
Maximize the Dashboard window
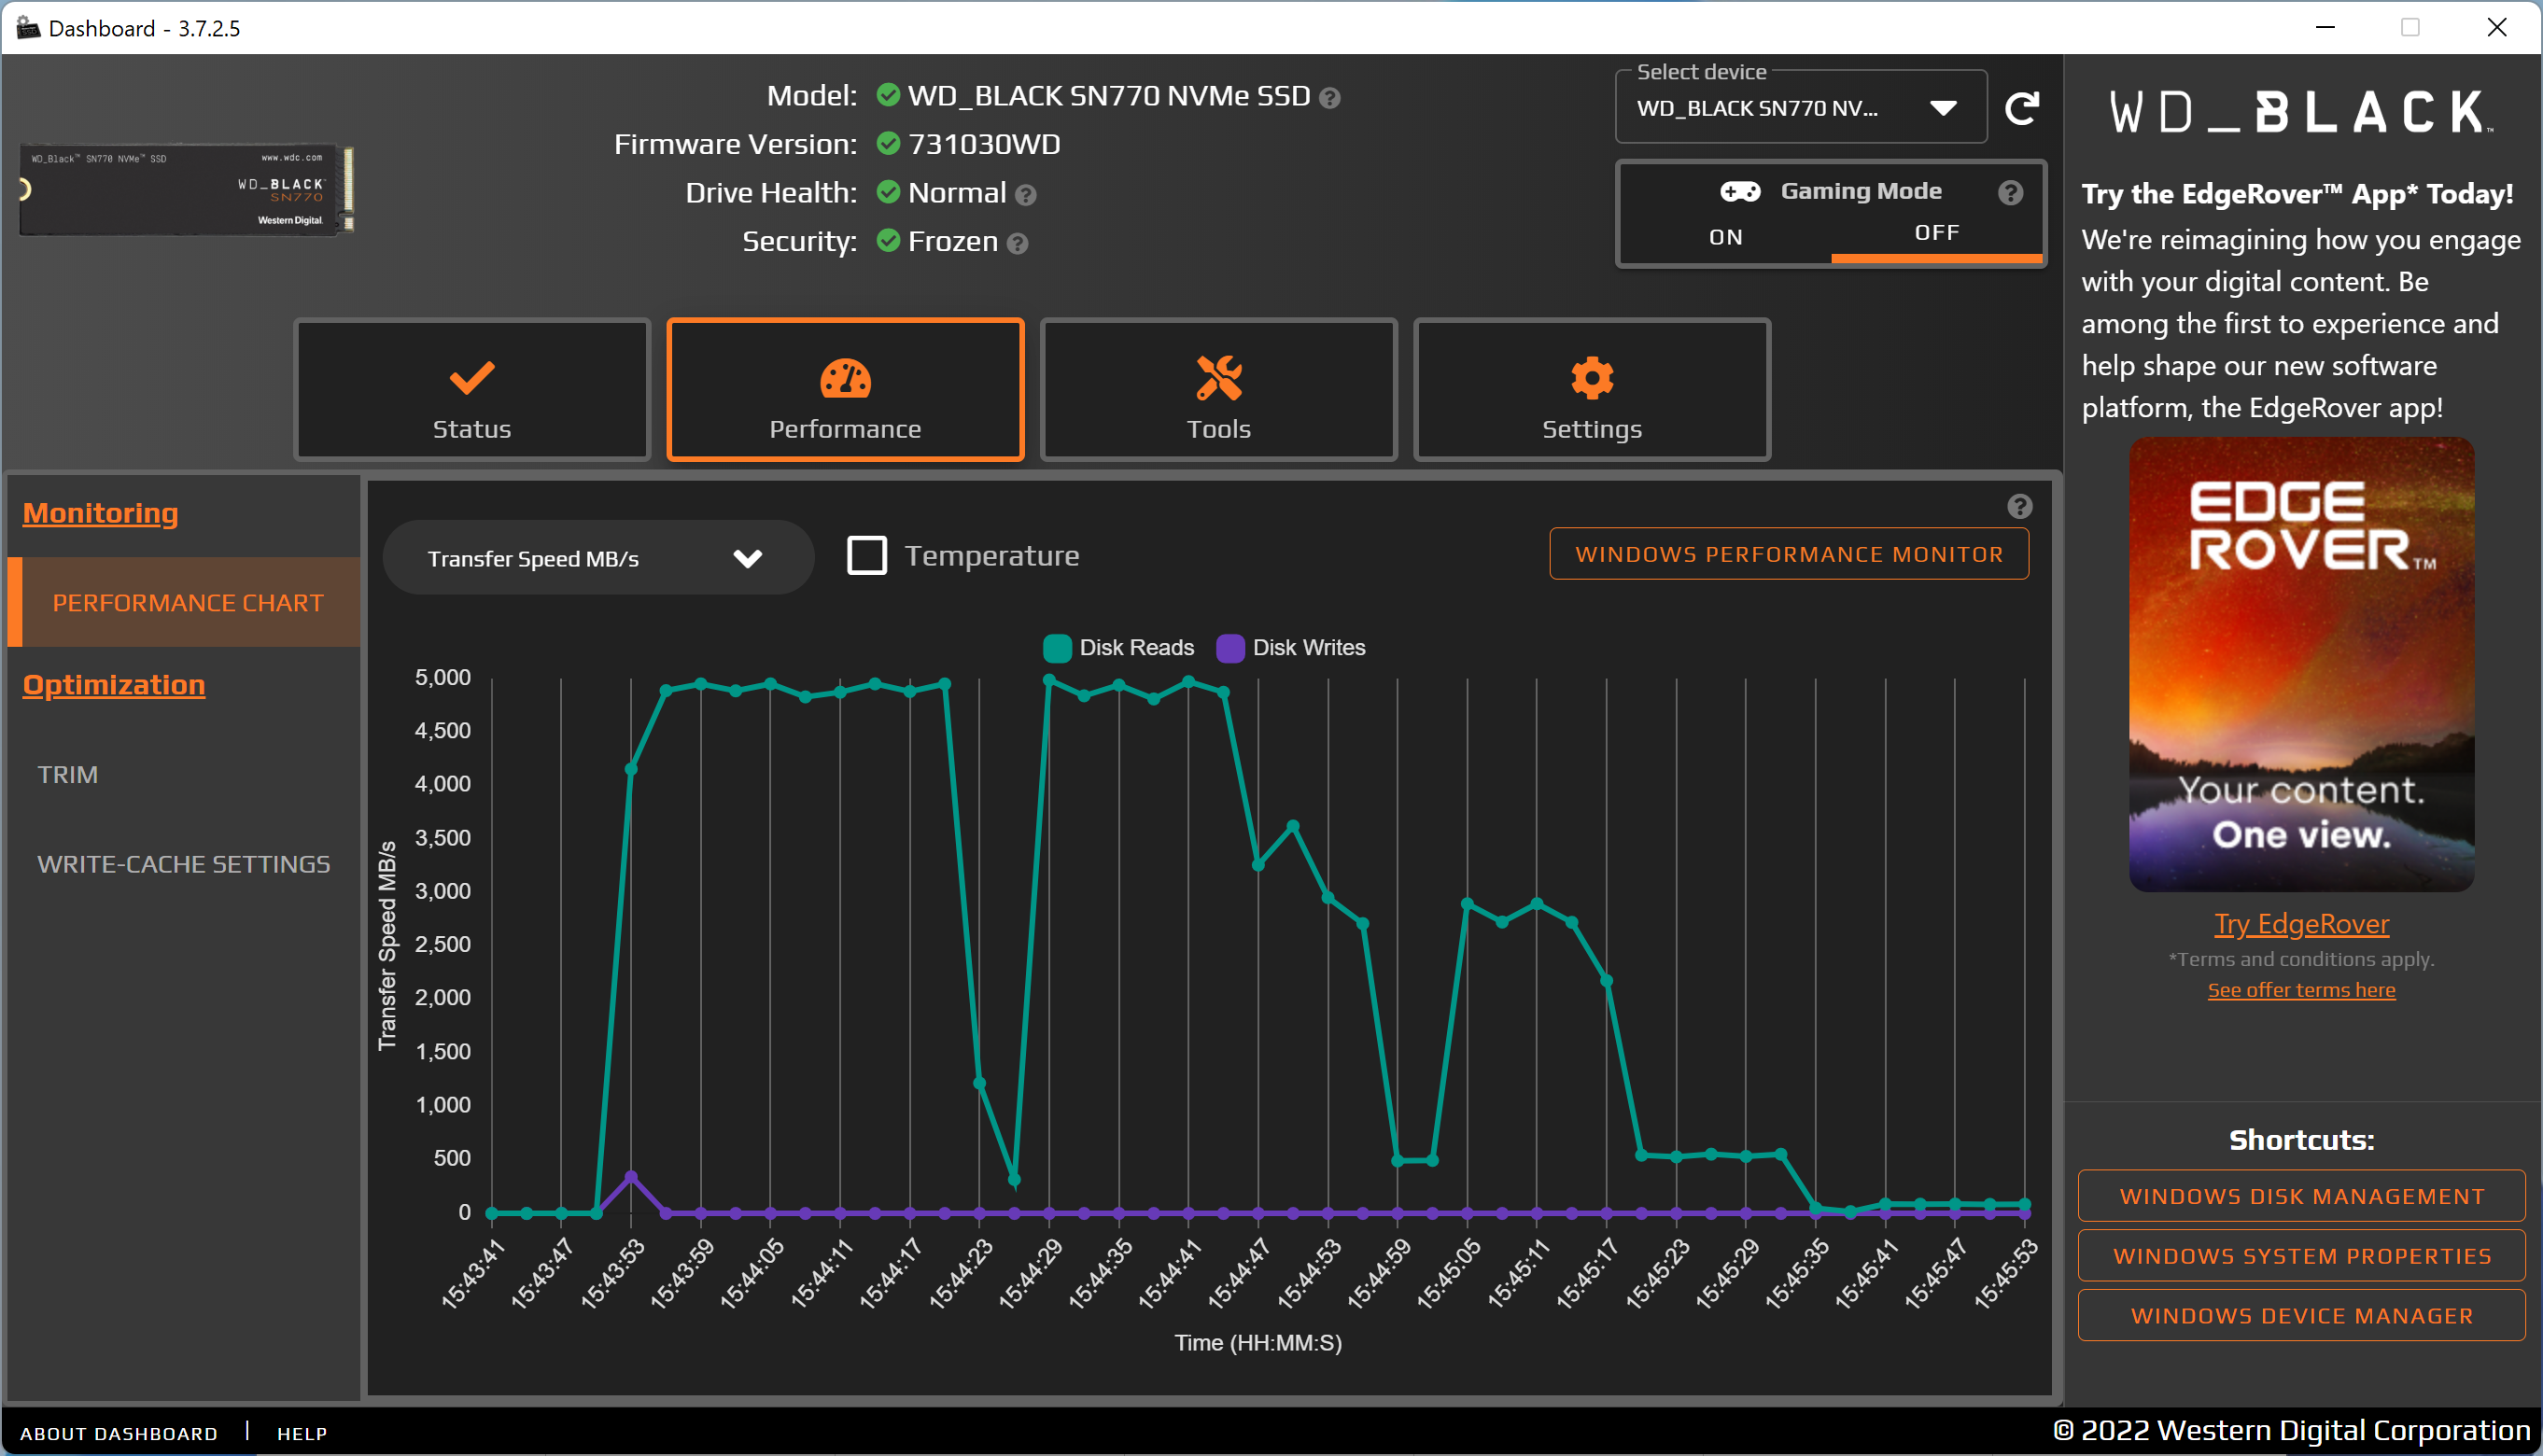(2410, 27)
